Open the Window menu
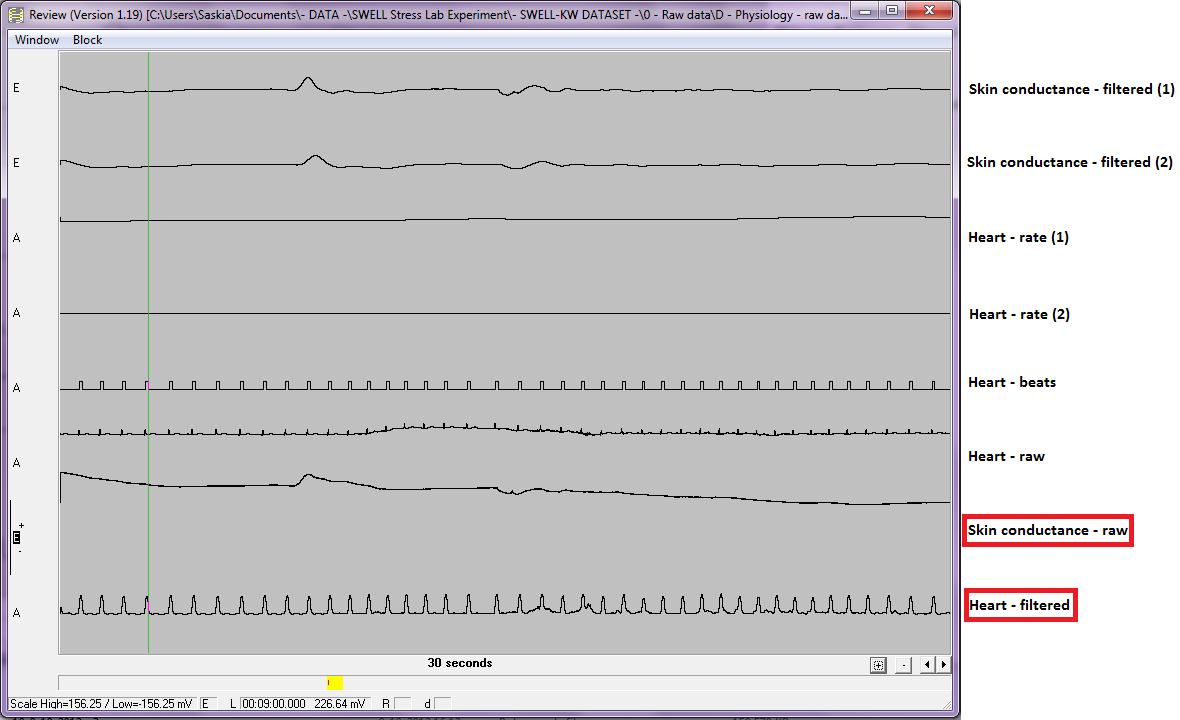The width and height of the screenshot is (1180, 720). [x=37, y=40]
